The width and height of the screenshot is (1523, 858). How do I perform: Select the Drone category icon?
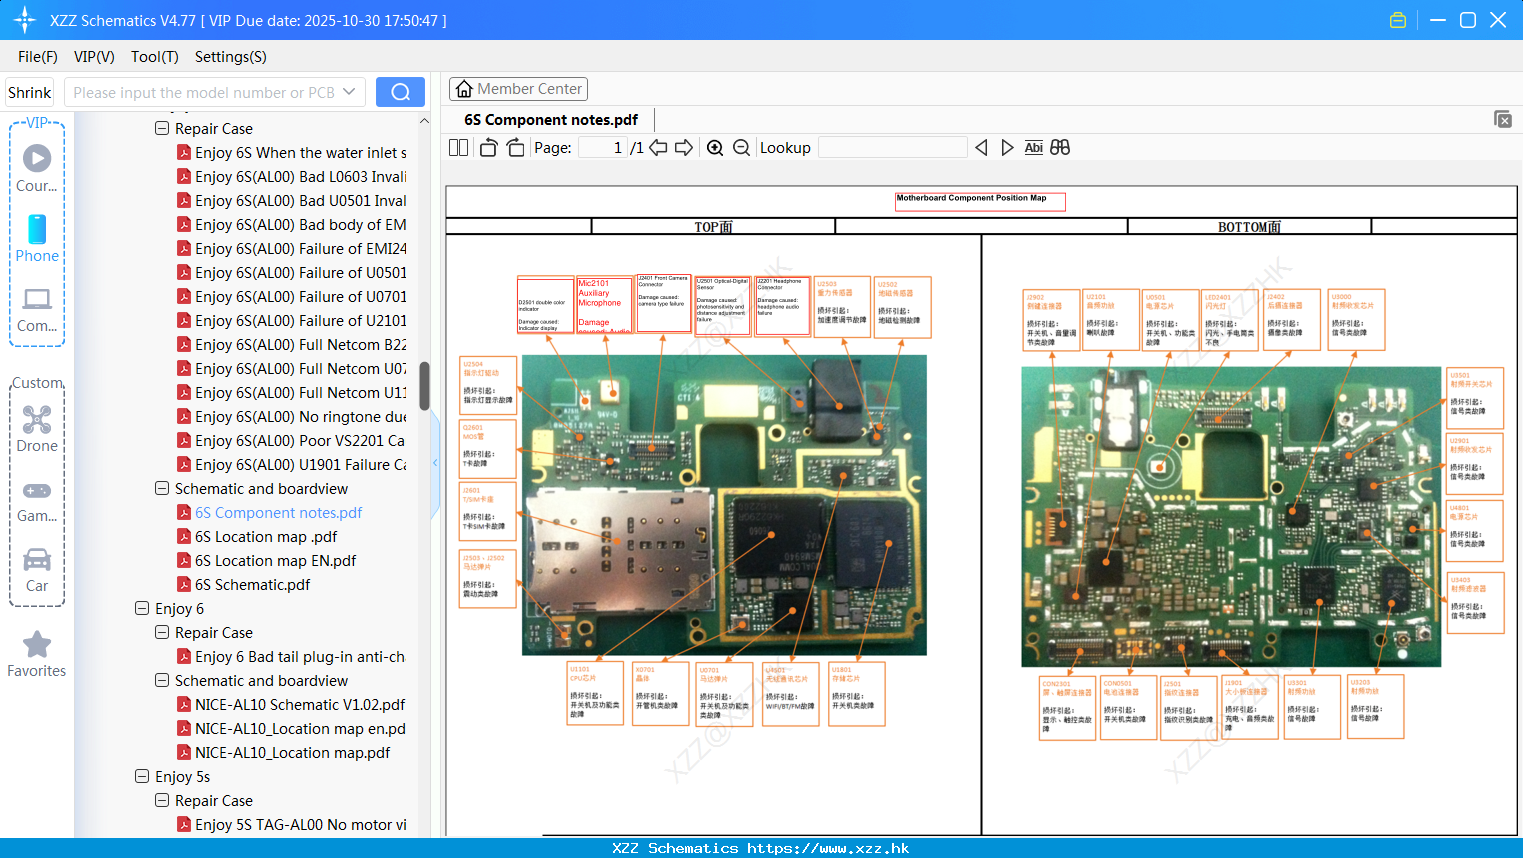click(x=37, y=419)
